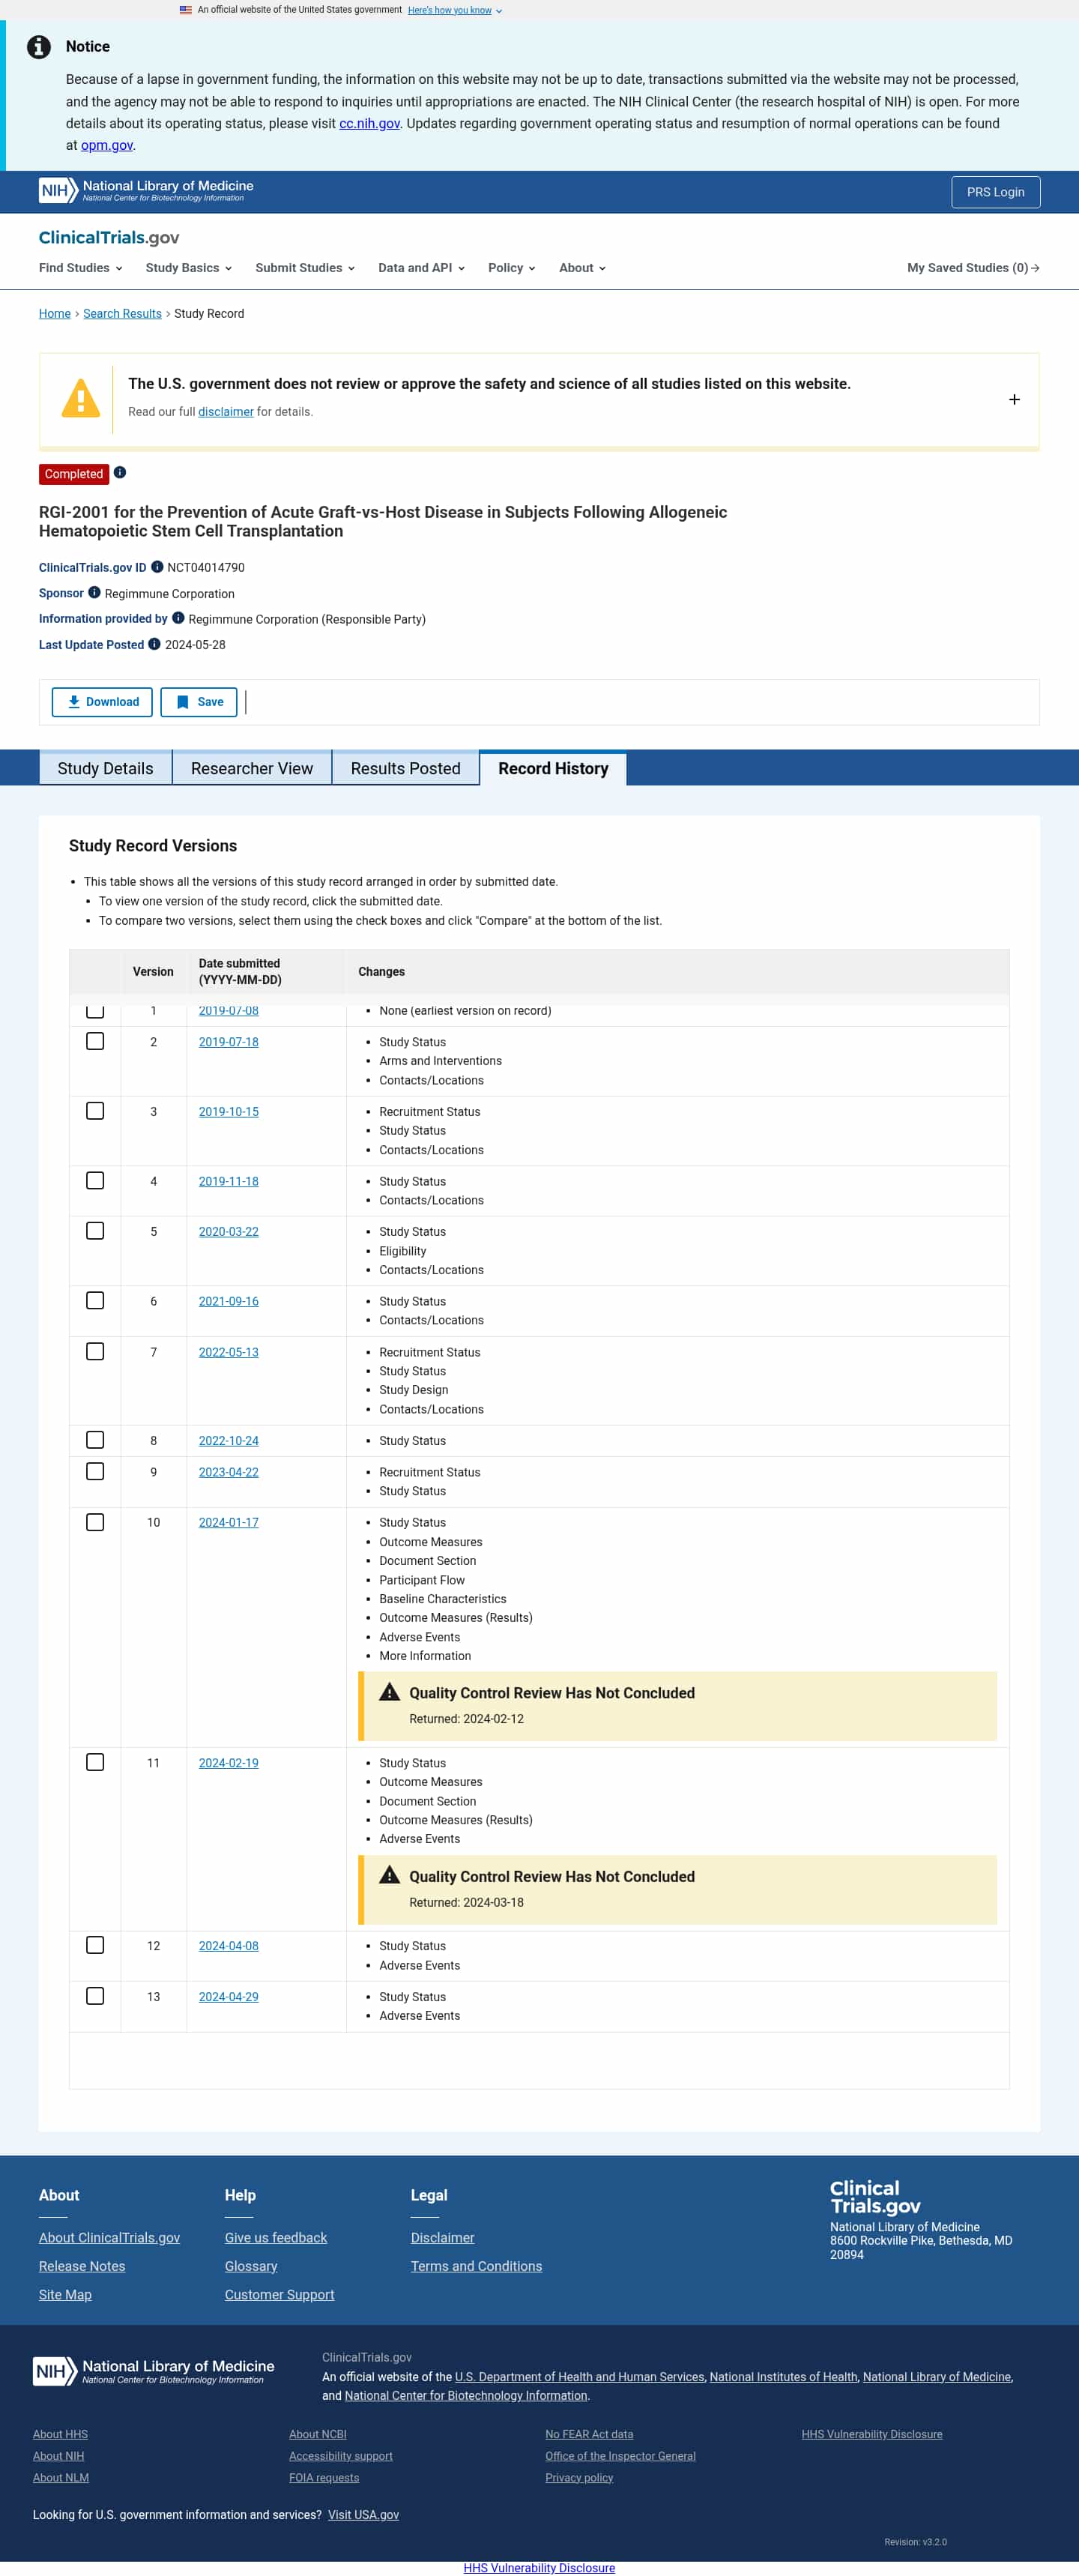Select the checkbox for version 3
1079x2576 pixels.
click(x=95, y=1112)
